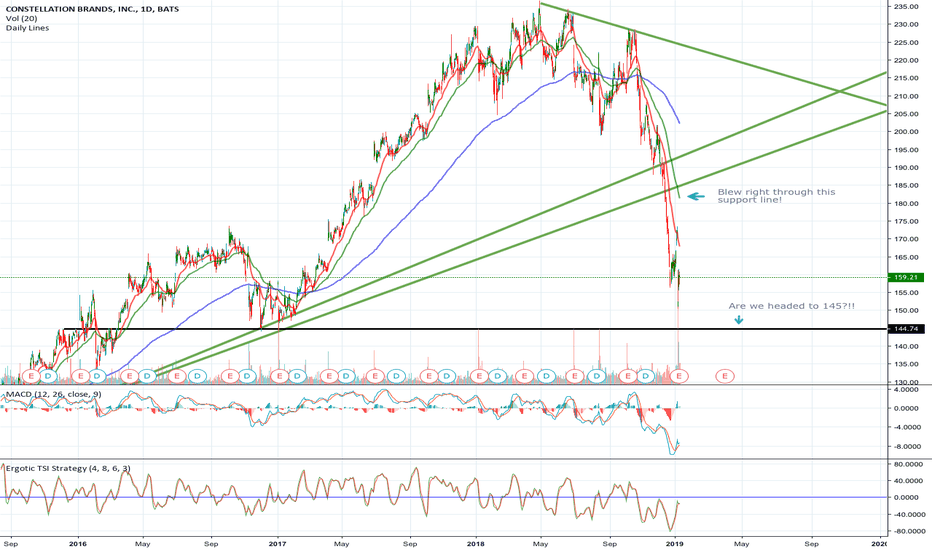Open the earnings E marker above the 2017 label
This screenshot has height=550, width=932.
[x=279, y=376]
